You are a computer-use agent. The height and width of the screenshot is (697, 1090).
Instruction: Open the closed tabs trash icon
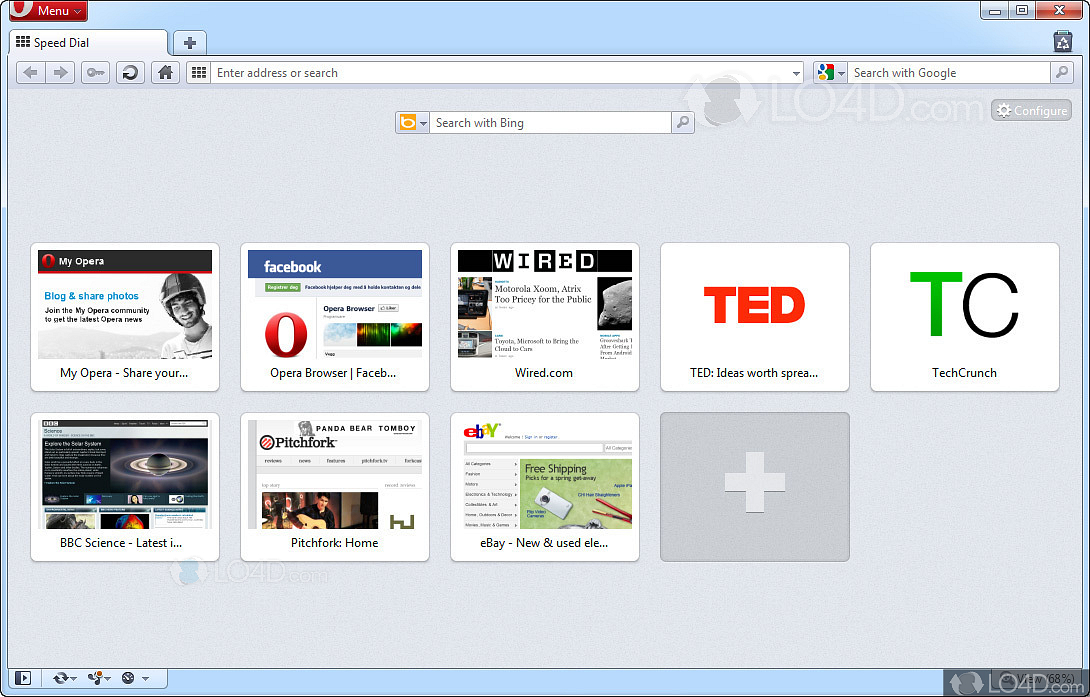pyautogui.click(x=1063, y=42)
